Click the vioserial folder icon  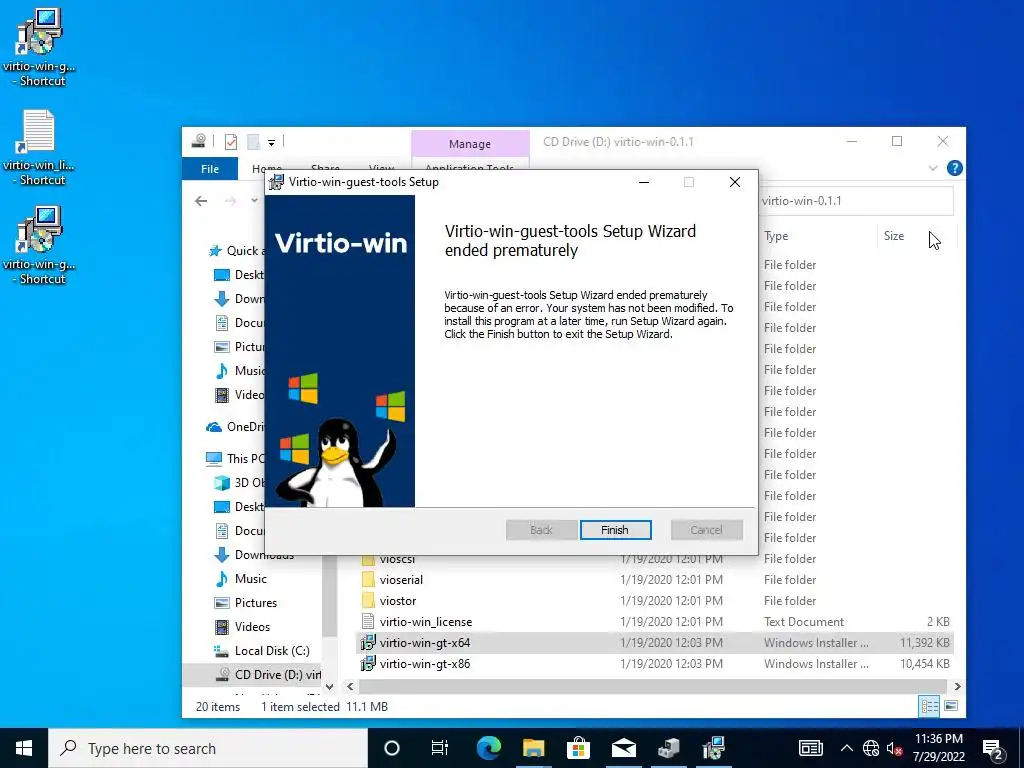pos(368,580)
